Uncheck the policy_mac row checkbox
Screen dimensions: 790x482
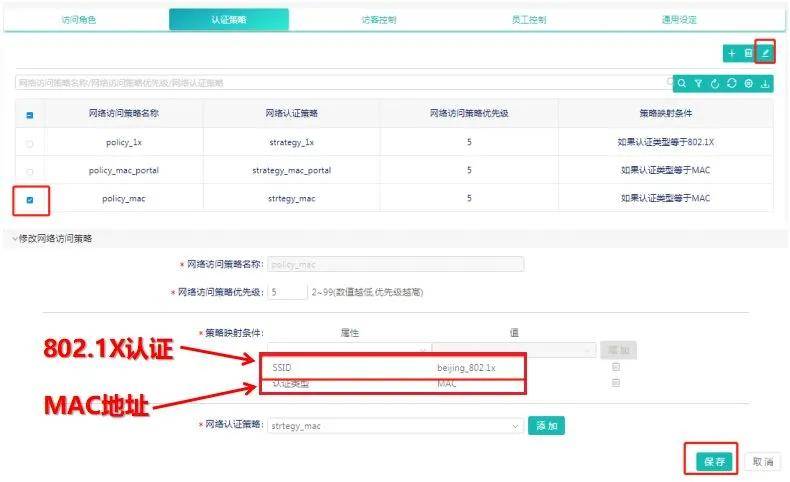point(30,200)
